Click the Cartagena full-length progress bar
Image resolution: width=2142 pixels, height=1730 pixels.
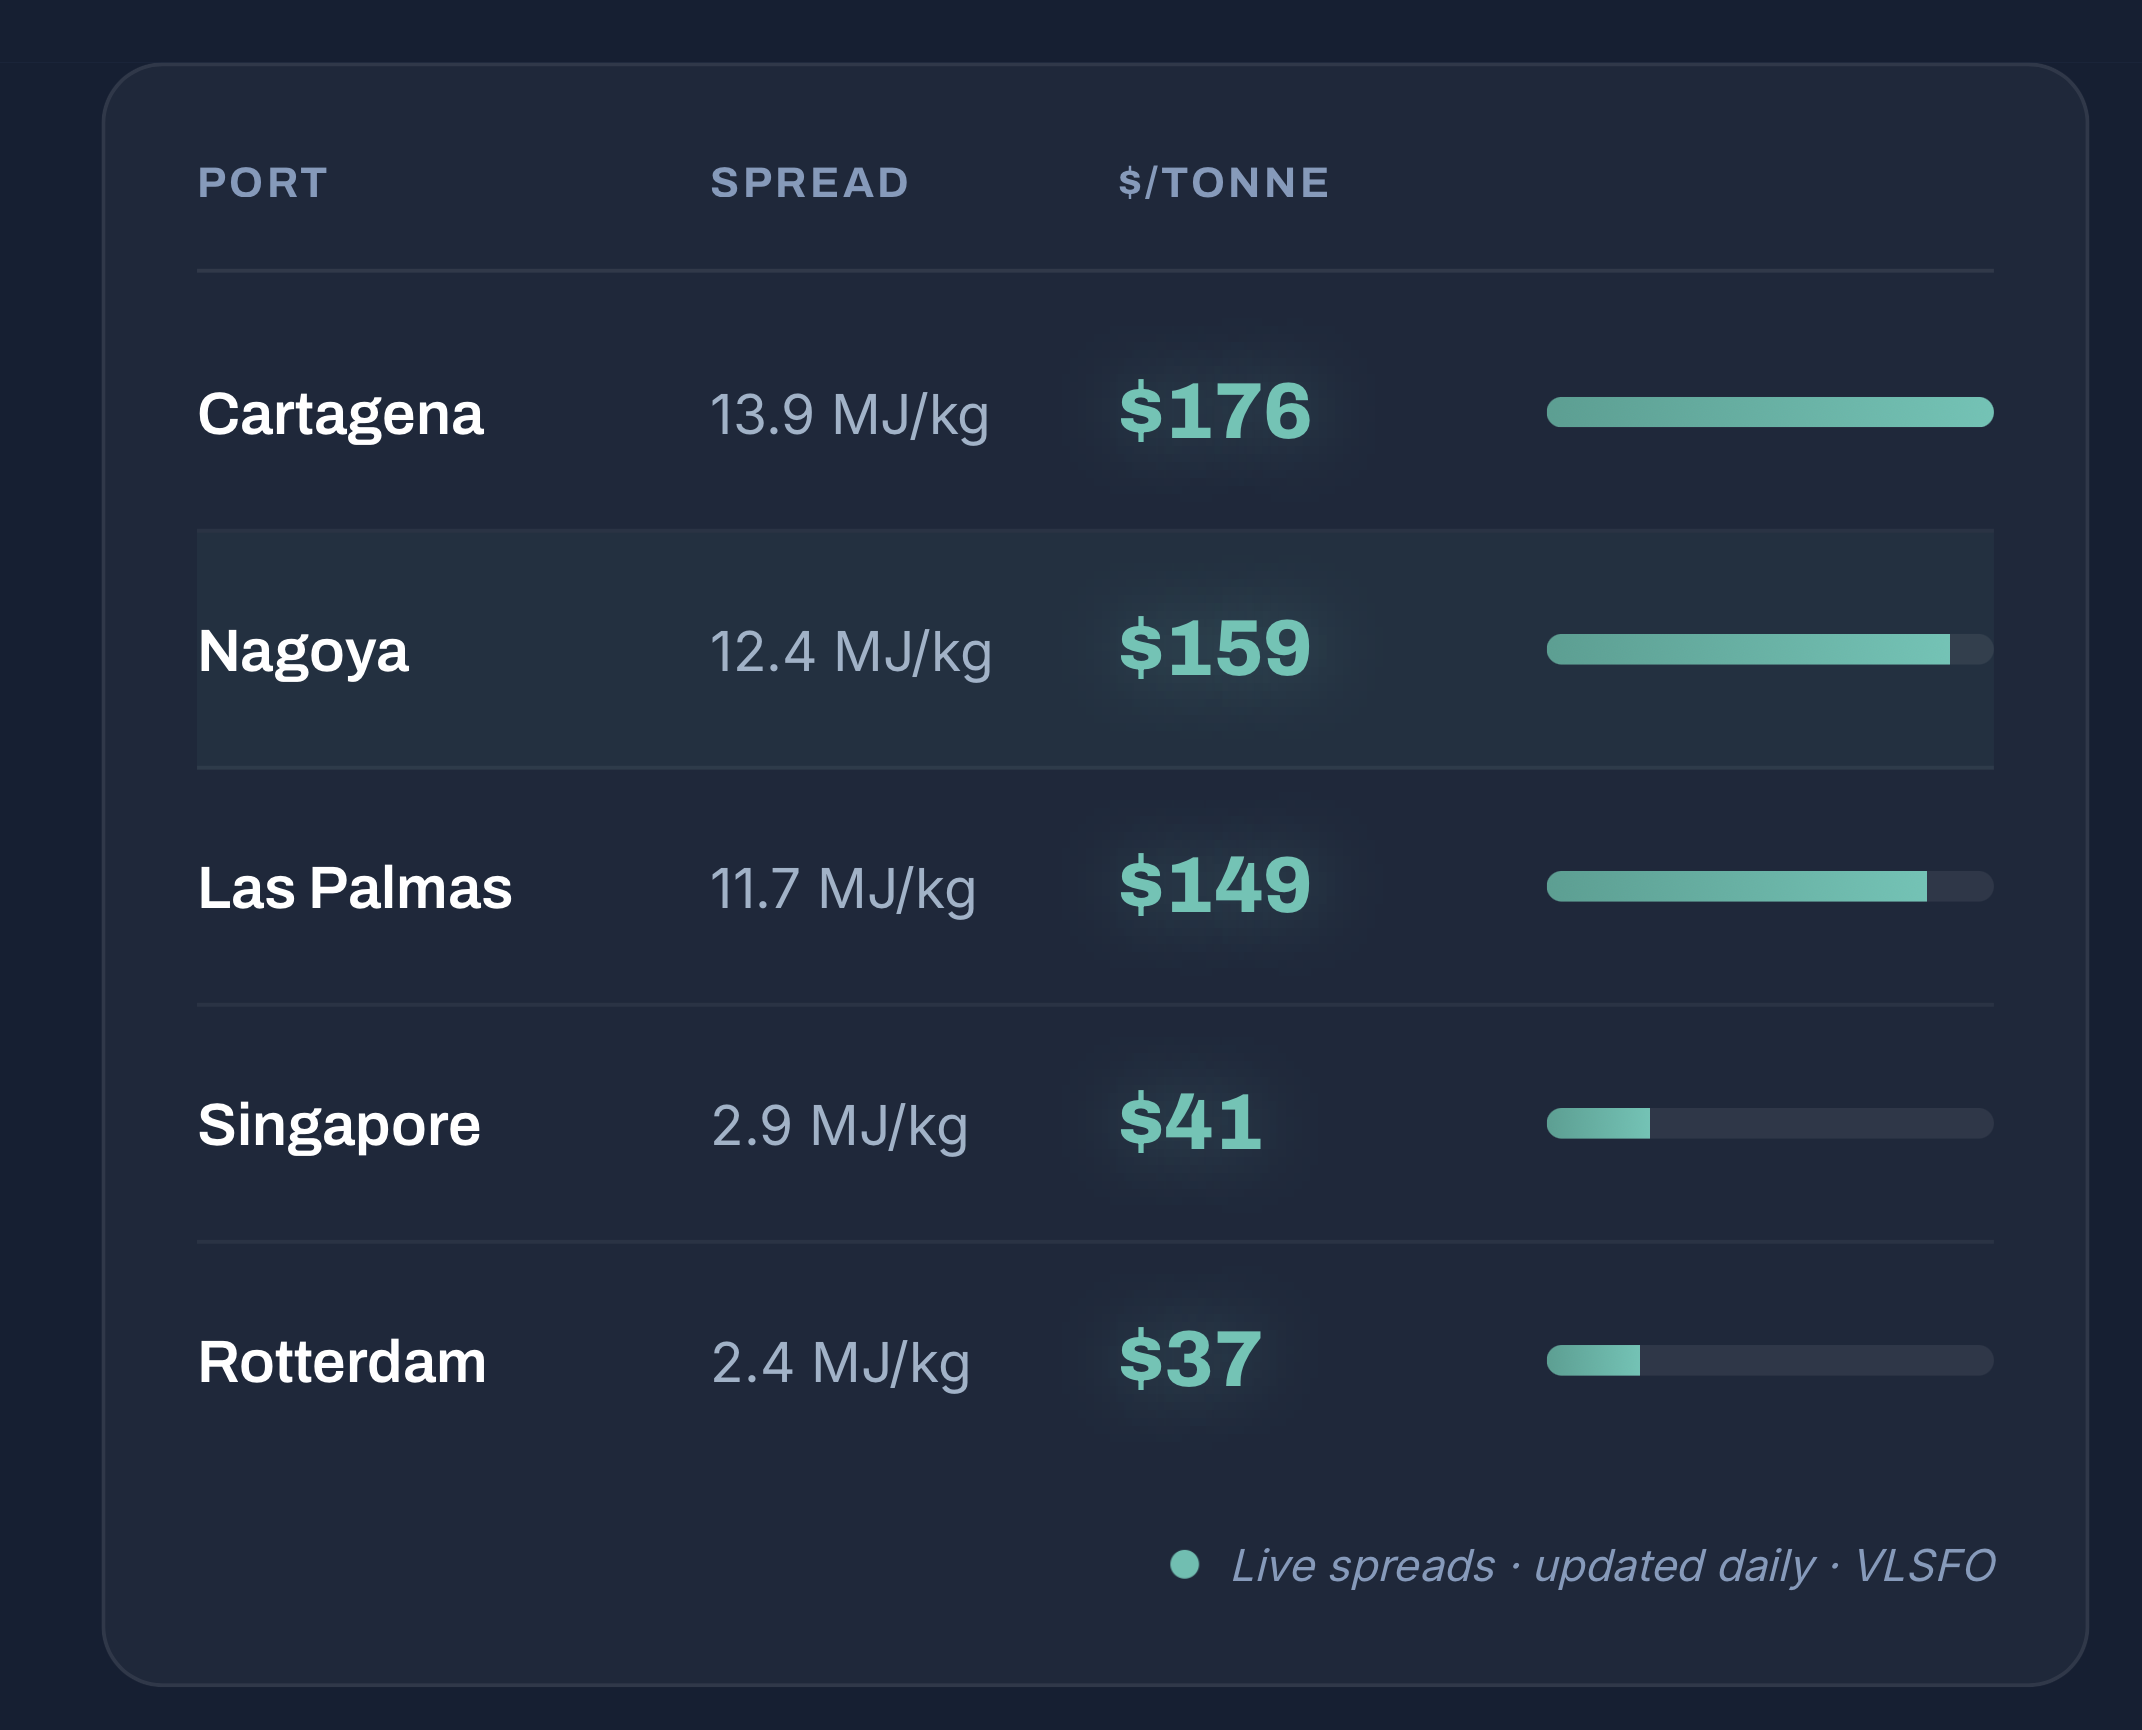tap(1770, 412)
